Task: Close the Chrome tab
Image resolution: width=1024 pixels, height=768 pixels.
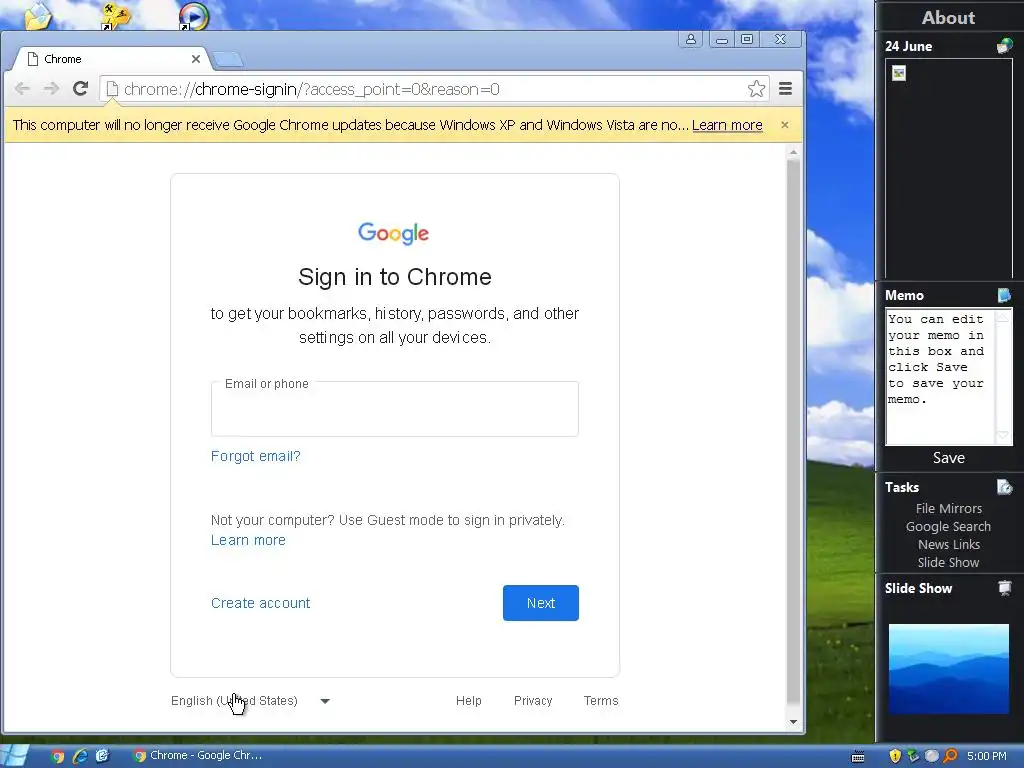Action: pos(196,59)
